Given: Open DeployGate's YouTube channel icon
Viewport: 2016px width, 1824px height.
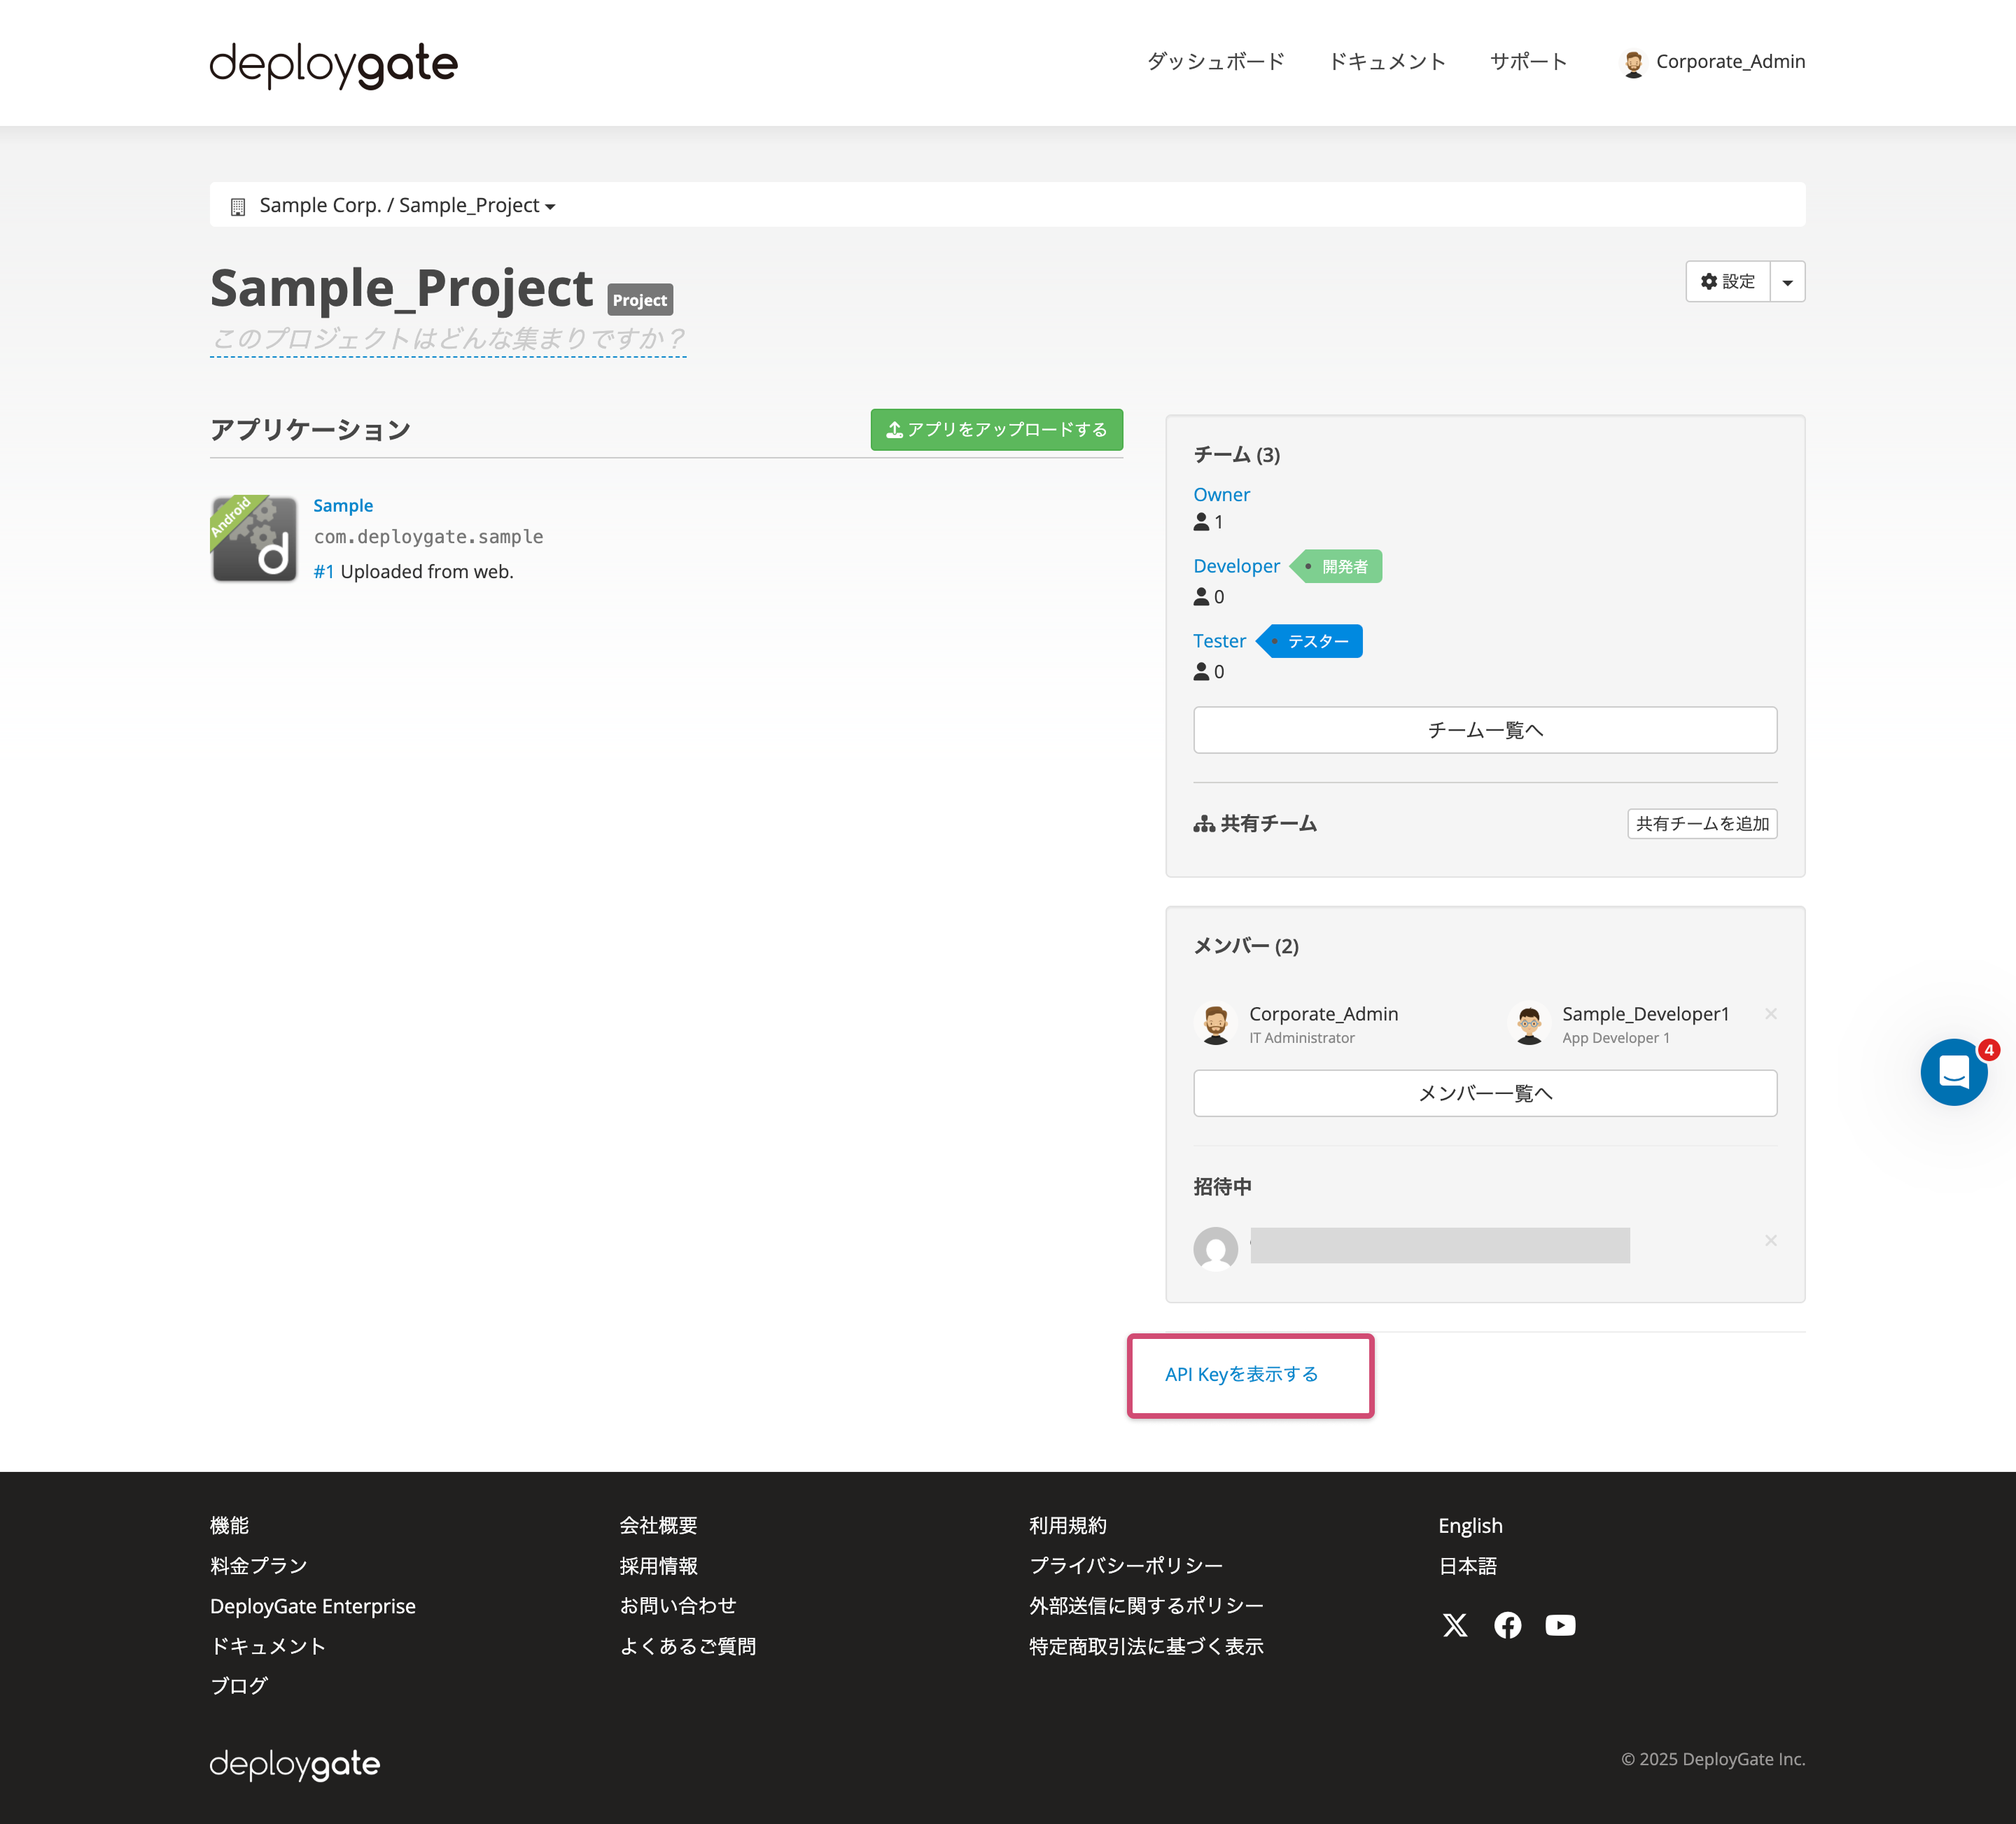Looking at the screenshot, I should [1560, 1624].
